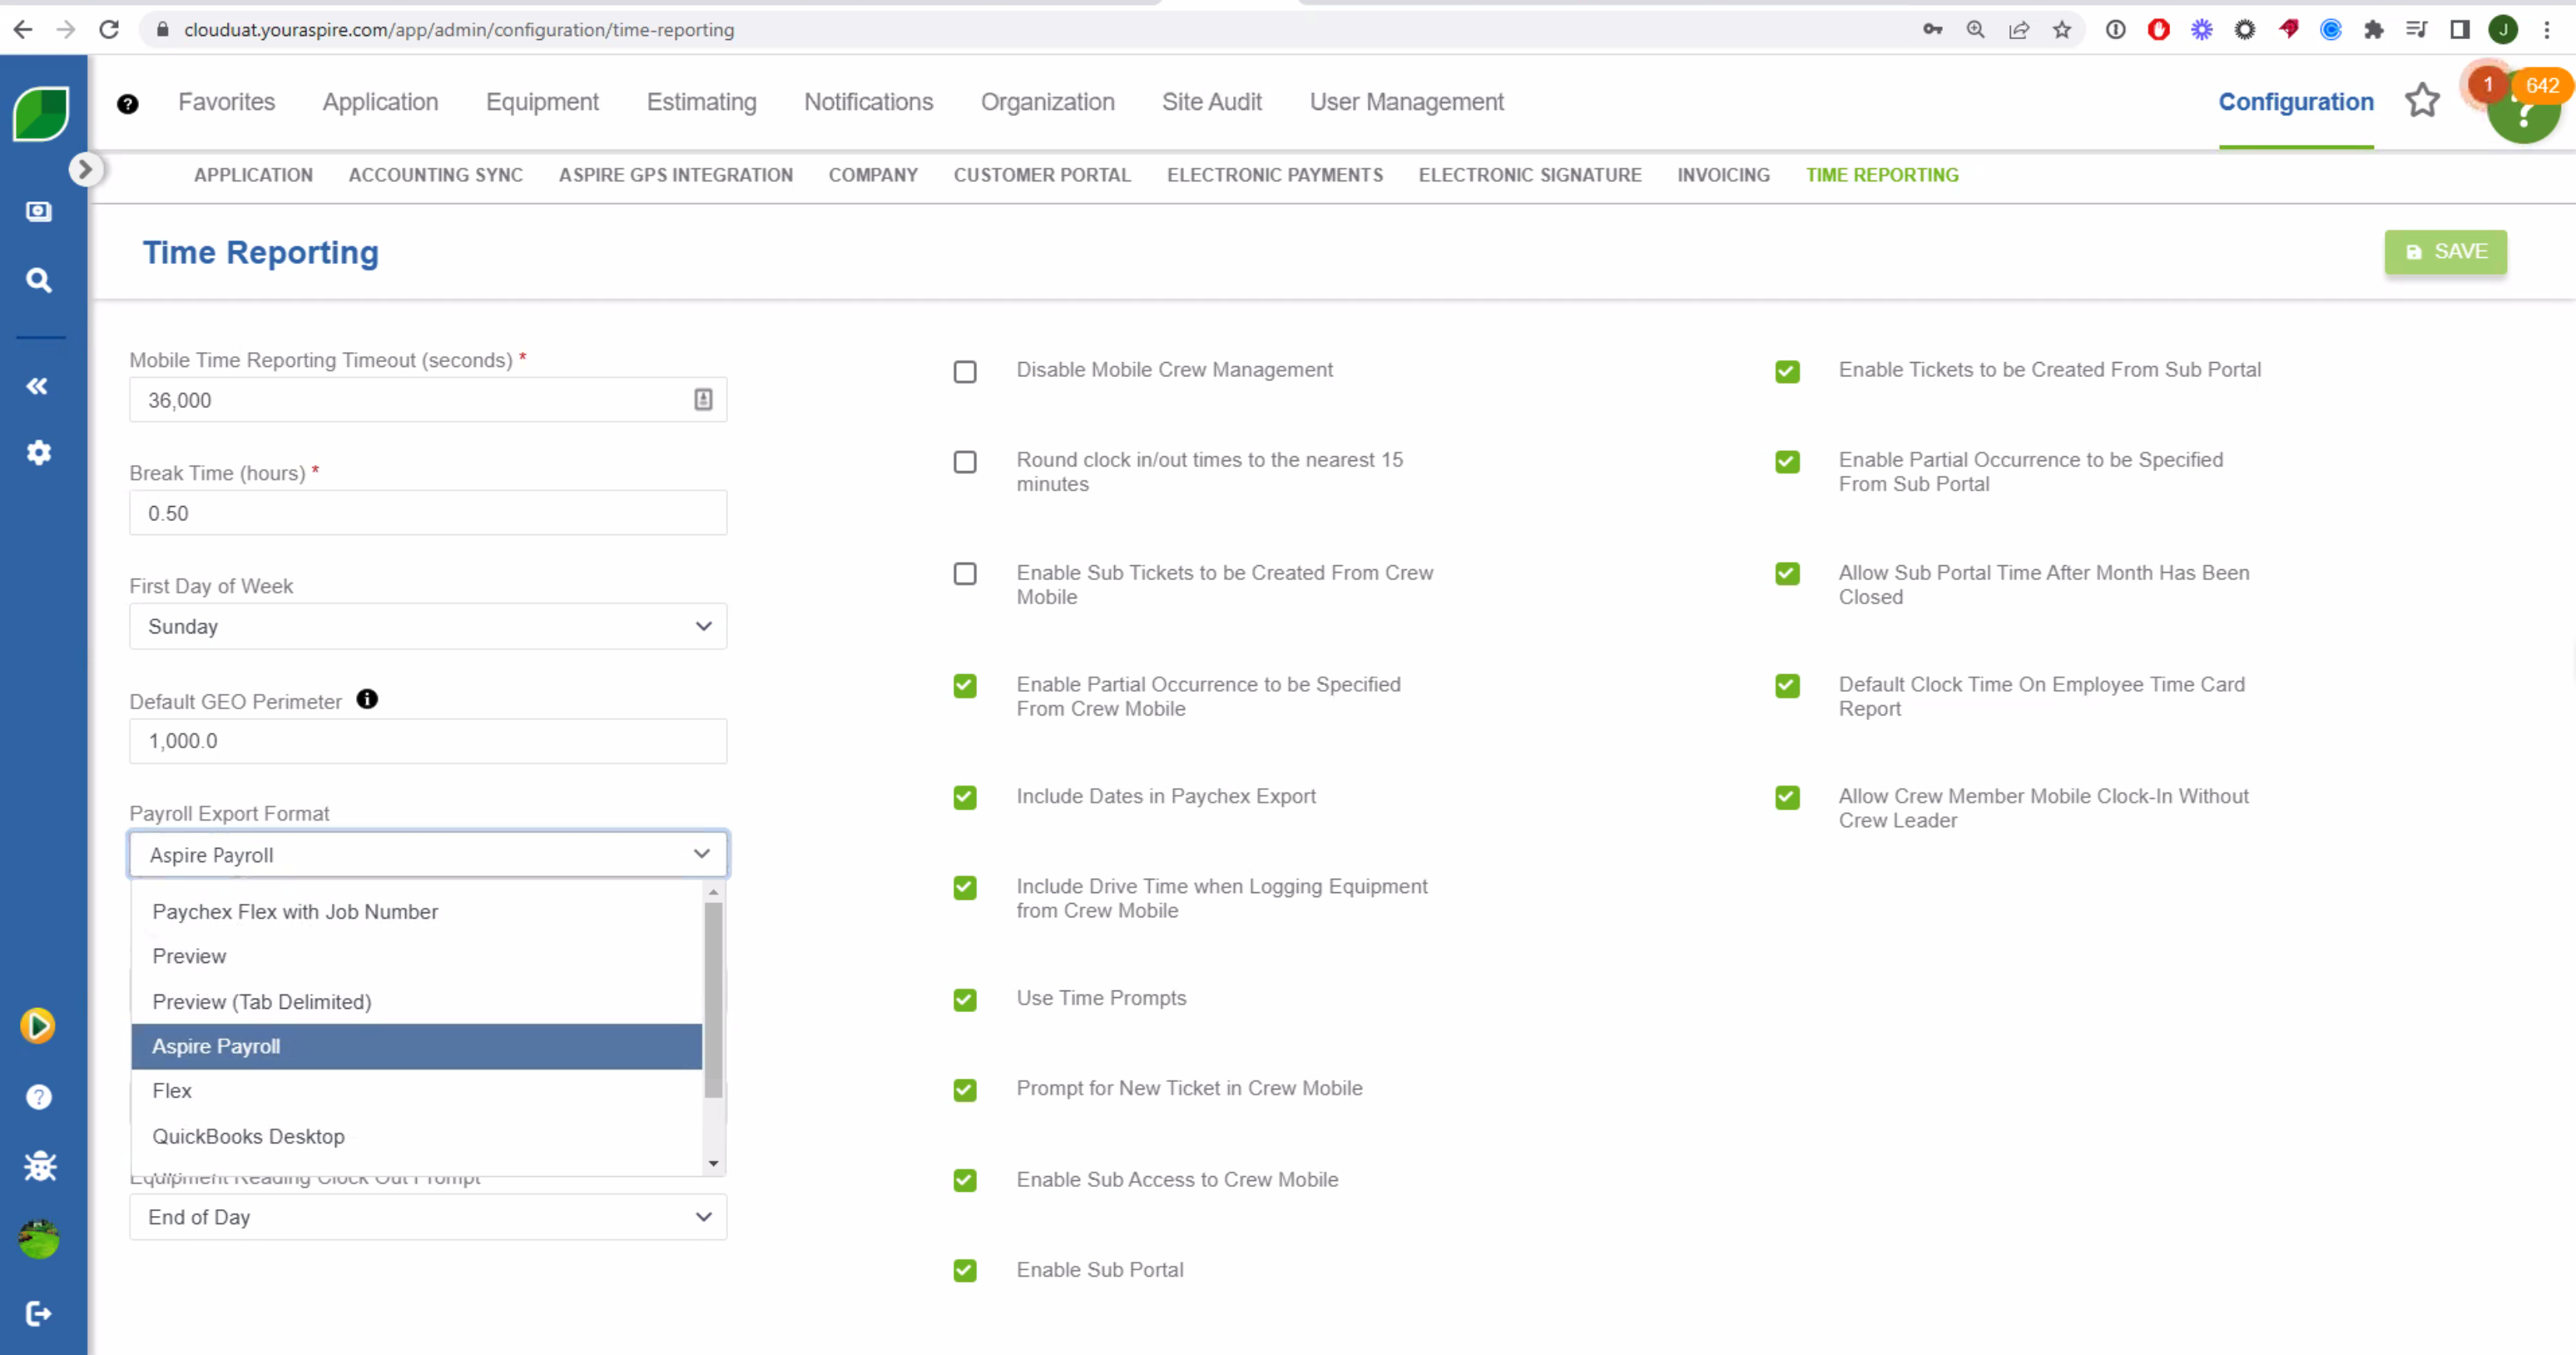Image resolution: width=2576 pixels, height=1355 pixels.
Task: Click the green SAVE button
Action: coord(2445,252)
